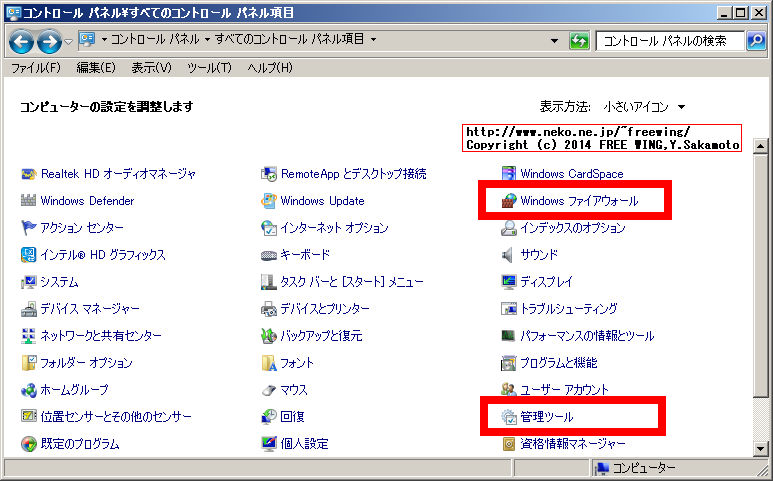Click the green refresh button
The width and height of the screenshot is (773, 481).
(x=579, y=41)
